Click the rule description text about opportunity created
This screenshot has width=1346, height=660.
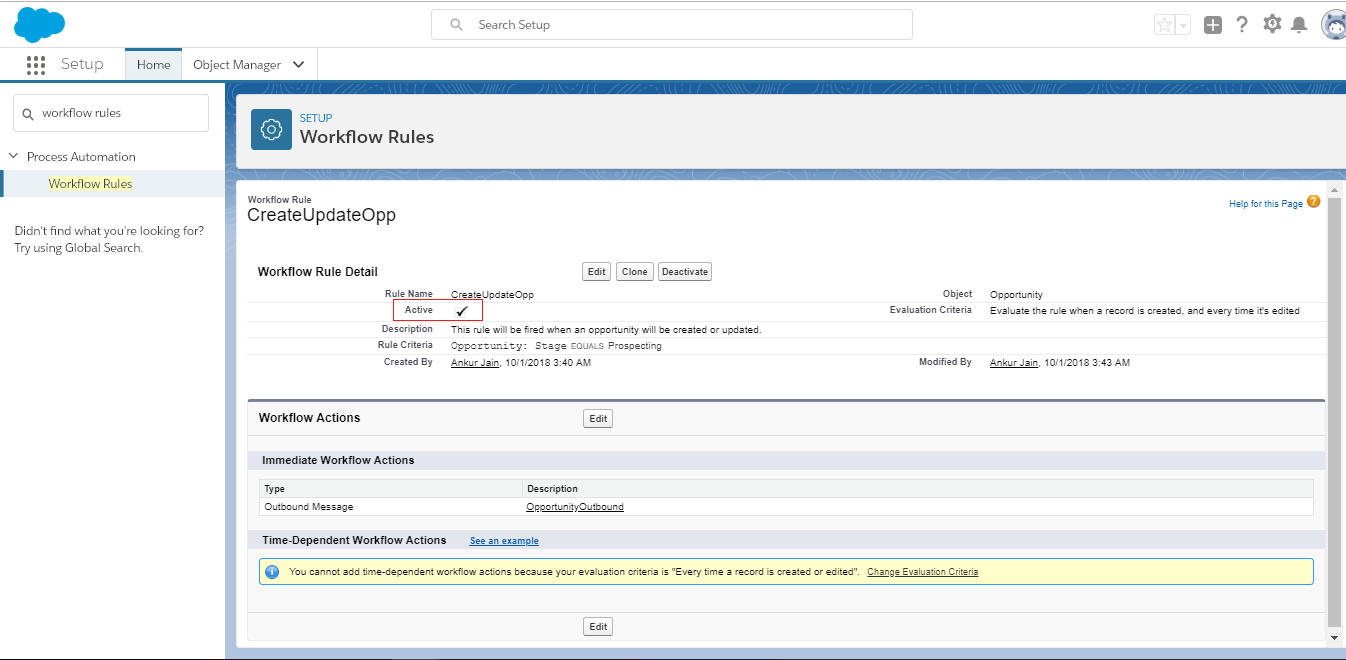pyautogui.click(x=606, y=329)
